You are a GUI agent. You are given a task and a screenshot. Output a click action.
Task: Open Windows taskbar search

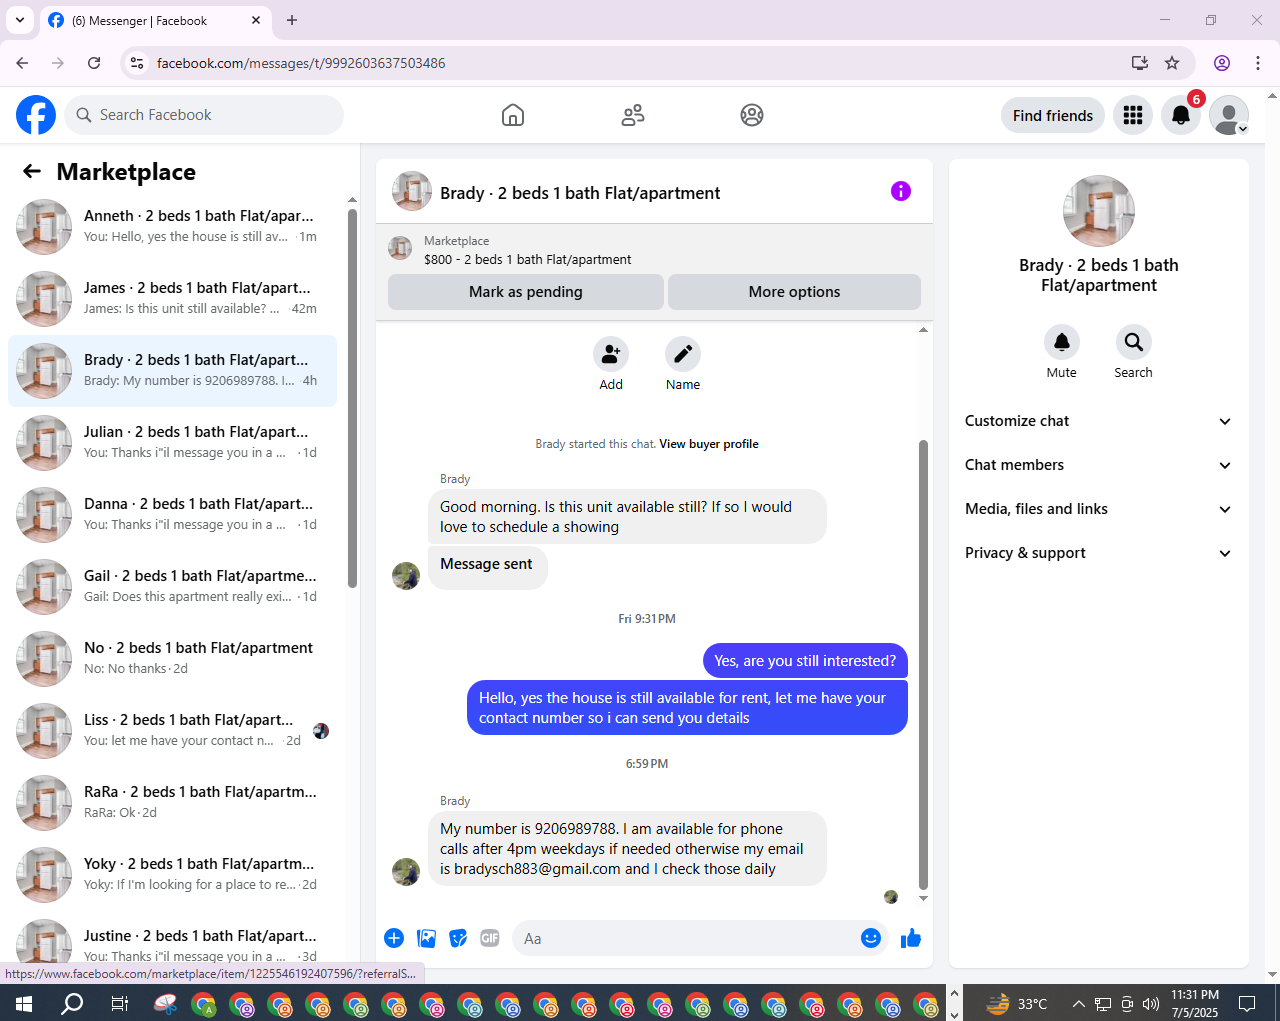tap(72, 1003)
